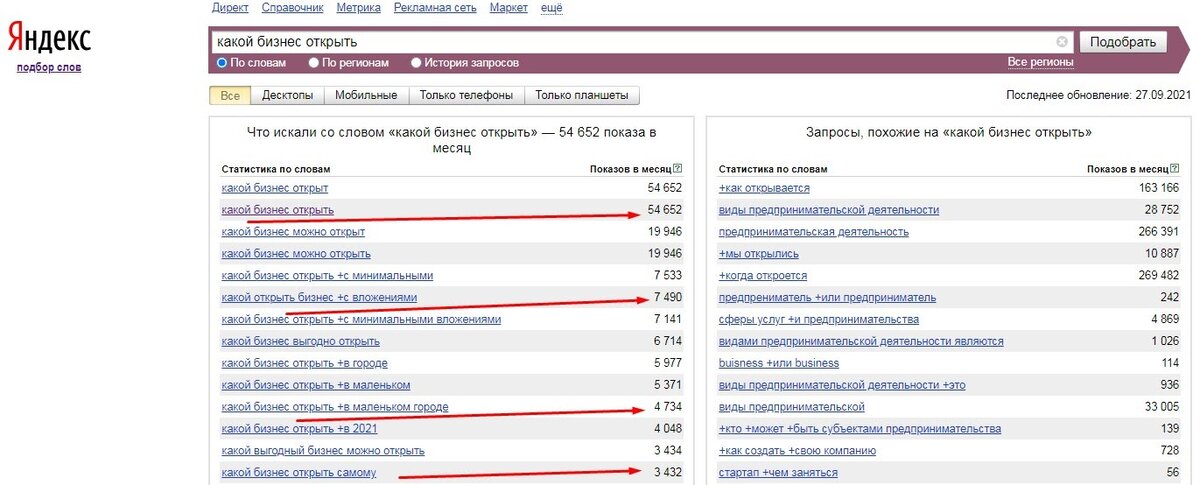Open 'какой бизнес открыть +в 2021'
The width and height of the screenshot is (1200, 485).
click(x=298, y=429)
